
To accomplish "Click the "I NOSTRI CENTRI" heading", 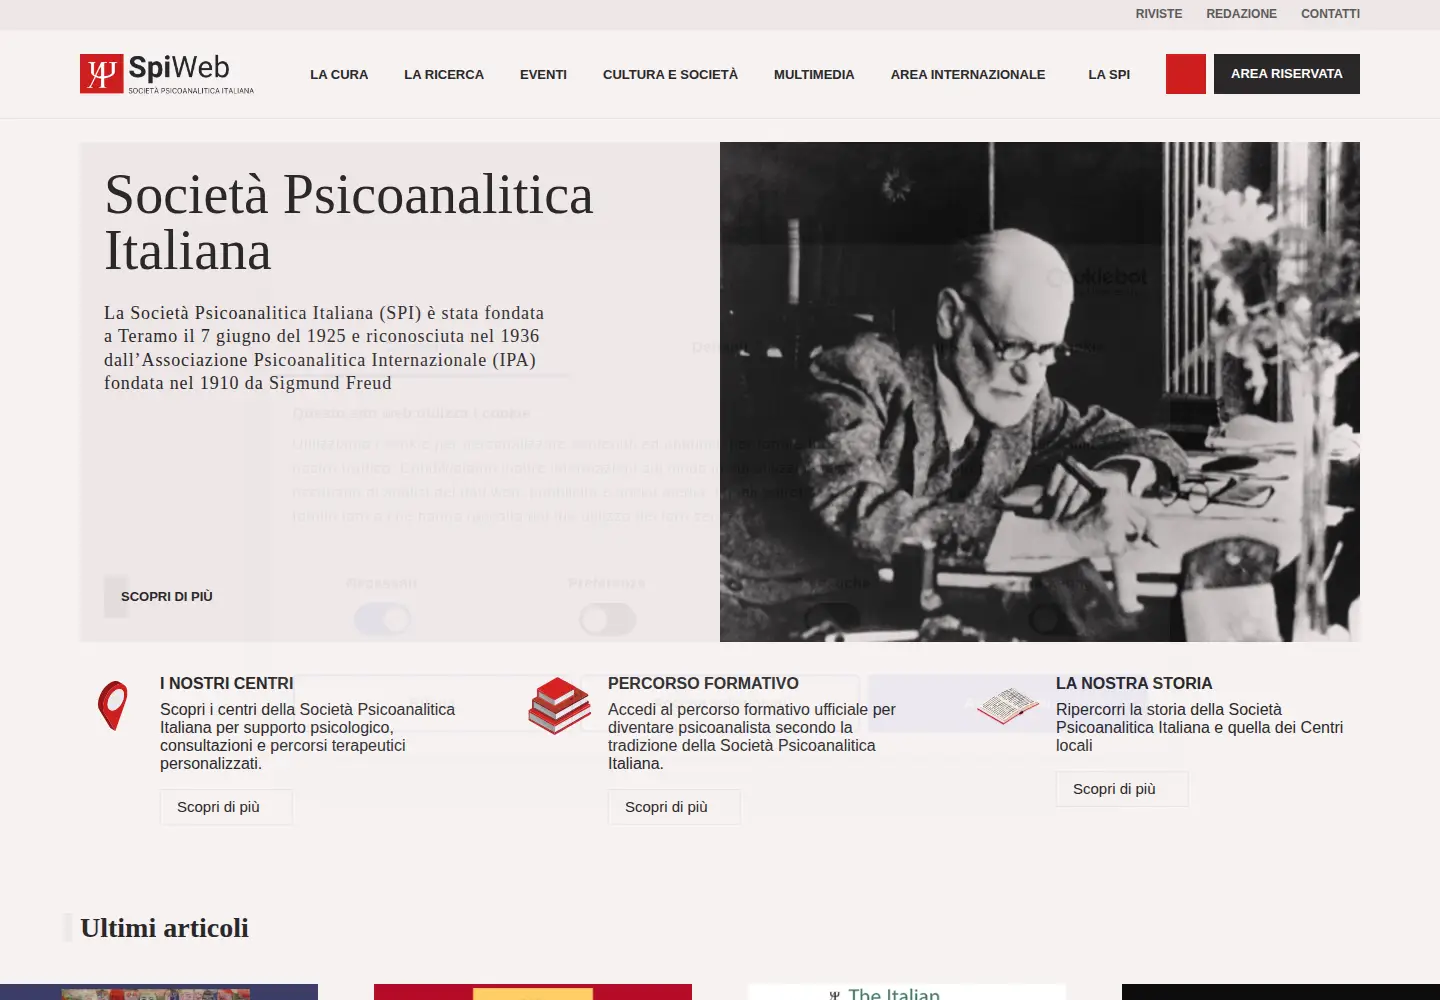I will click(x=227, y=683).
